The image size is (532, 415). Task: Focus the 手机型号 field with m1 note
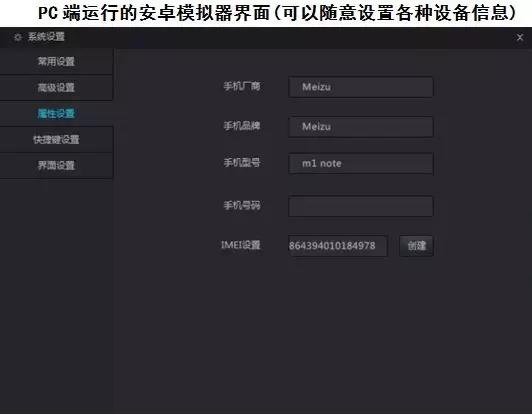coord(361,164)
